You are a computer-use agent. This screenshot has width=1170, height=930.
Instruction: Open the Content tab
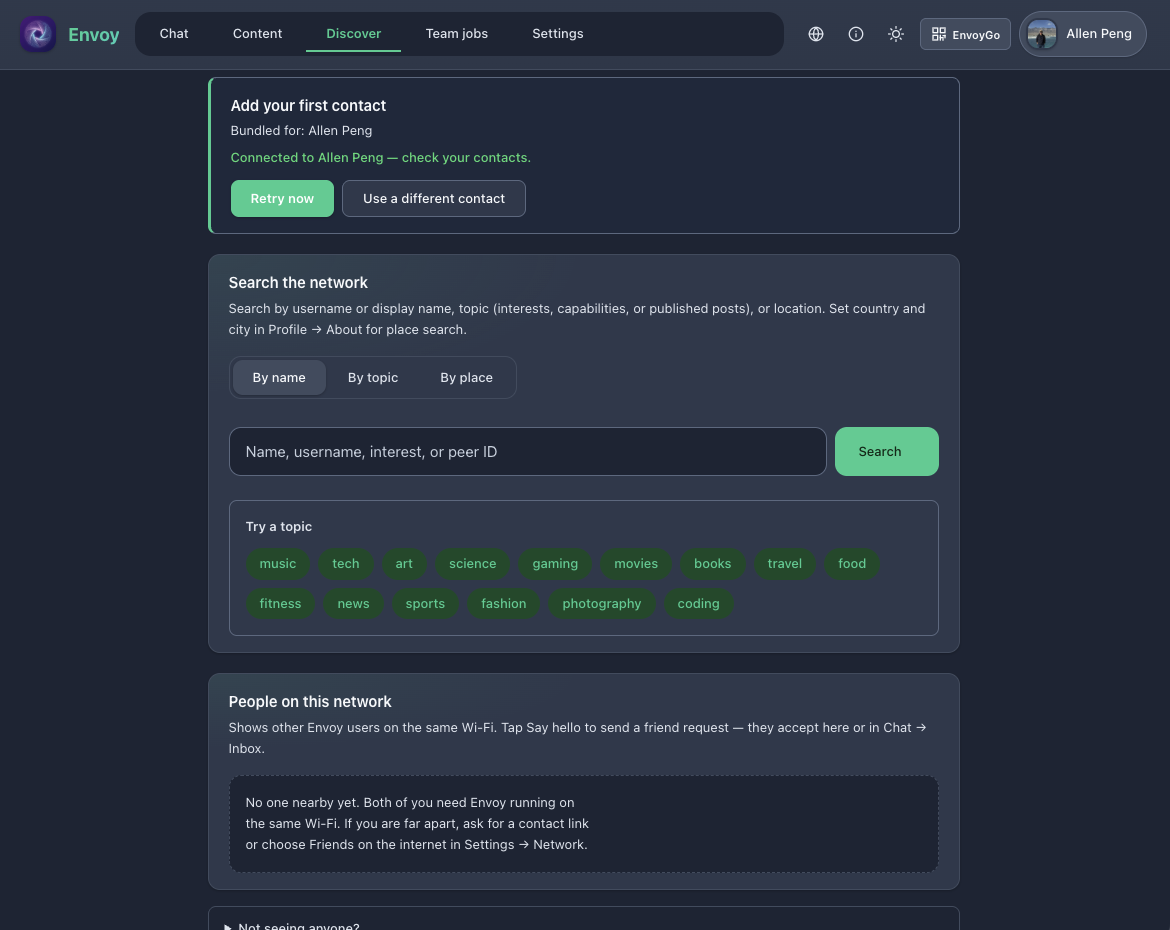click(257, 34)
